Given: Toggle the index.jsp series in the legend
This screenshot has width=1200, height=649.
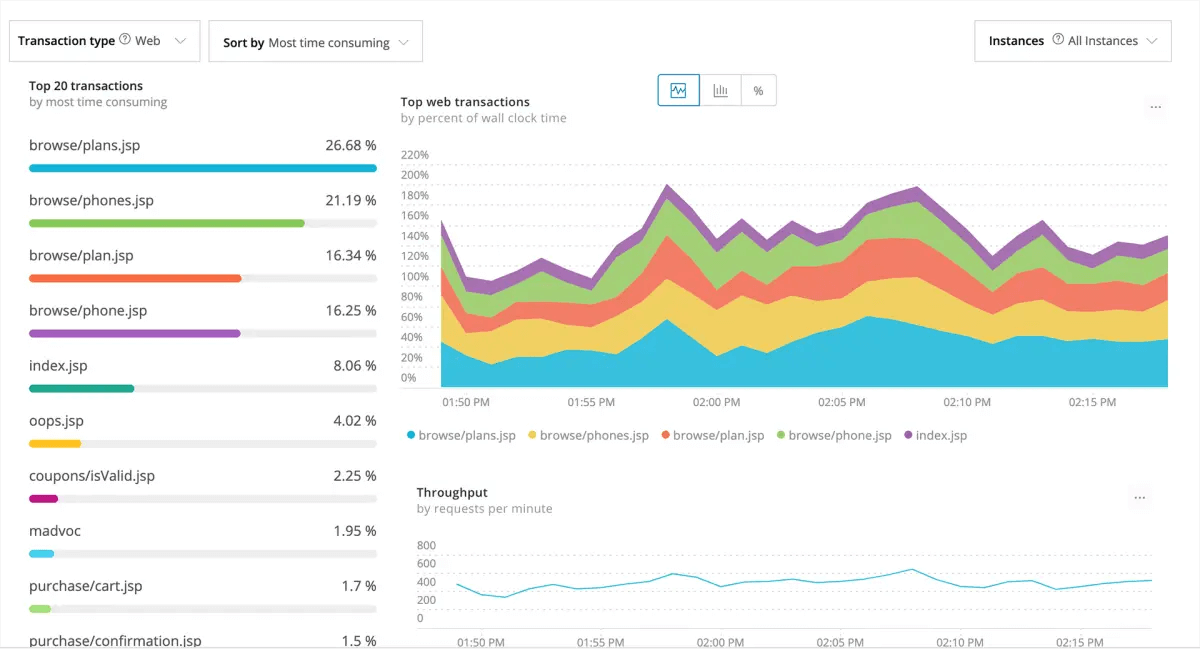Looking at the screenshot, I should click(935, 435).
